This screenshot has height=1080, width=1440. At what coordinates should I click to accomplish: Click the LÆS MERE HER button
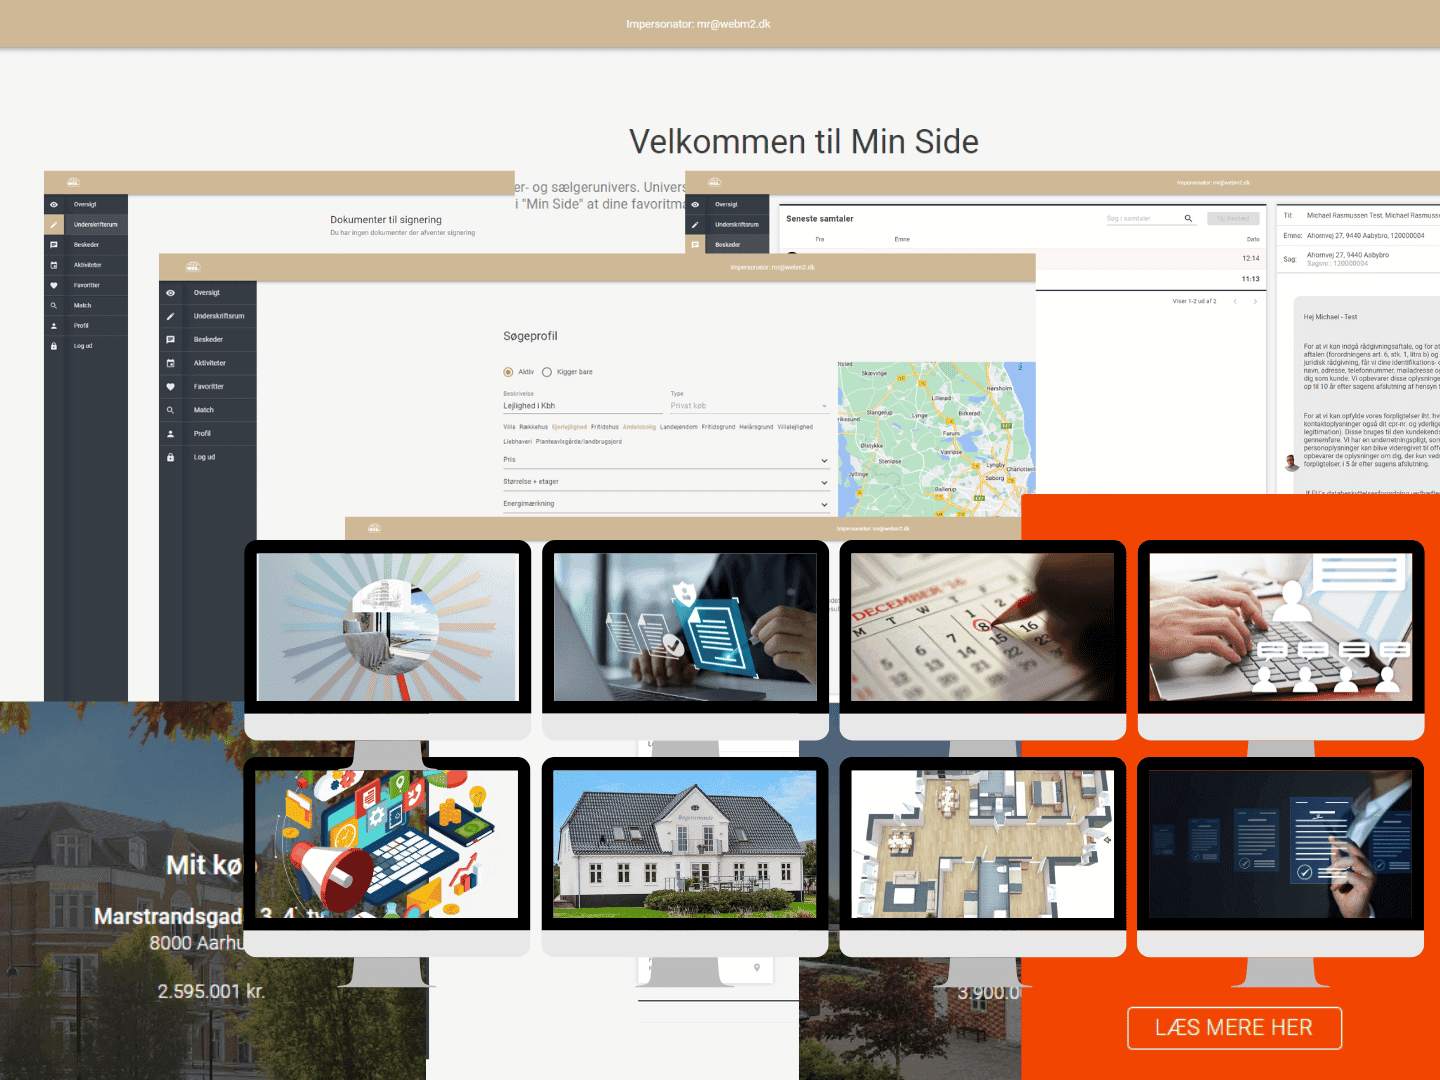point(1234,1028)
